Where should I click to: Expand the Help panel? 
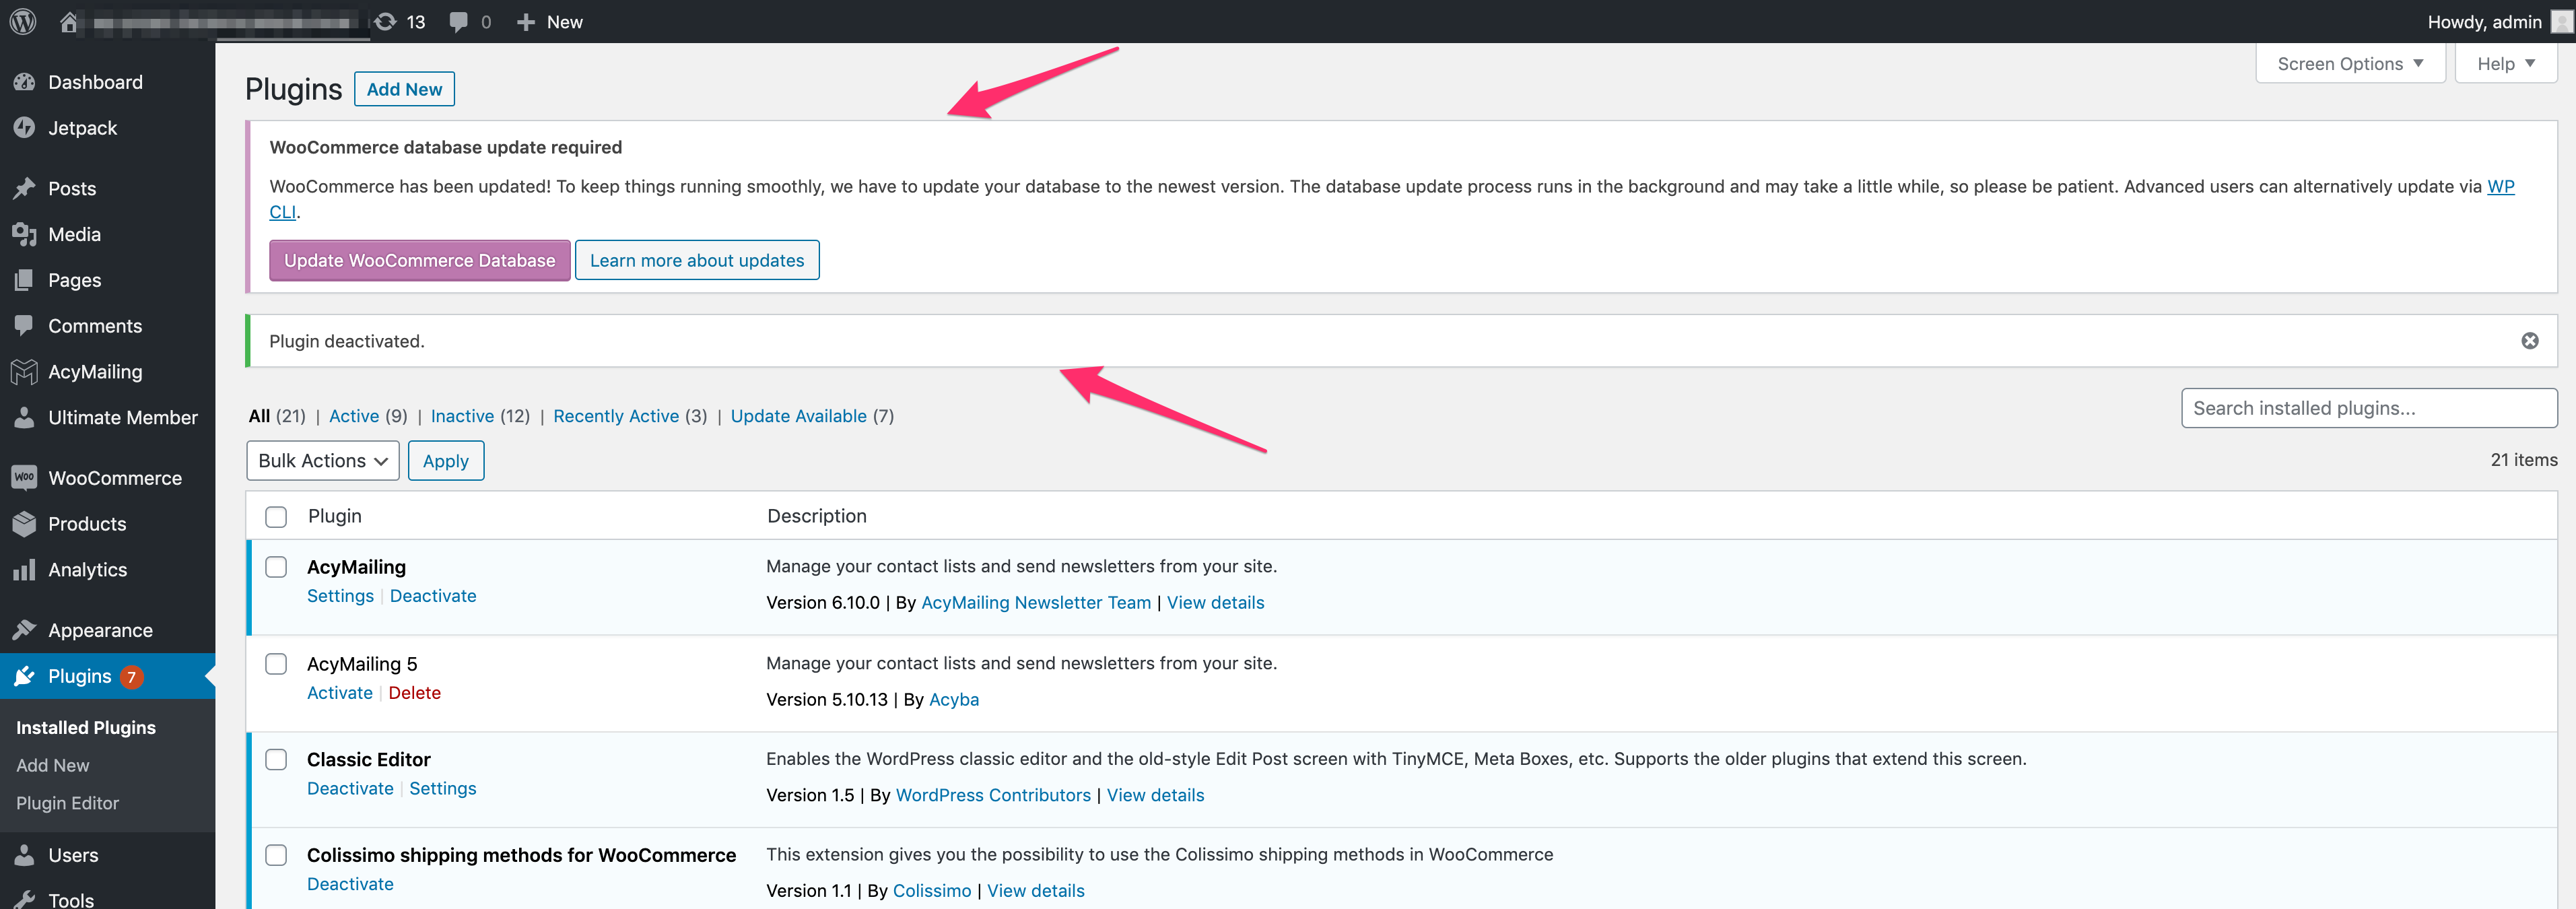click(2506, 63)
